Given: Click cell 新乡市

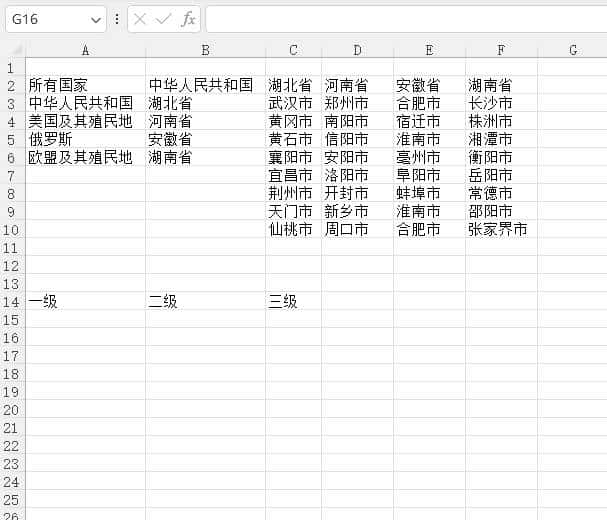Looking at the screenshot, I should coord(357,211).
